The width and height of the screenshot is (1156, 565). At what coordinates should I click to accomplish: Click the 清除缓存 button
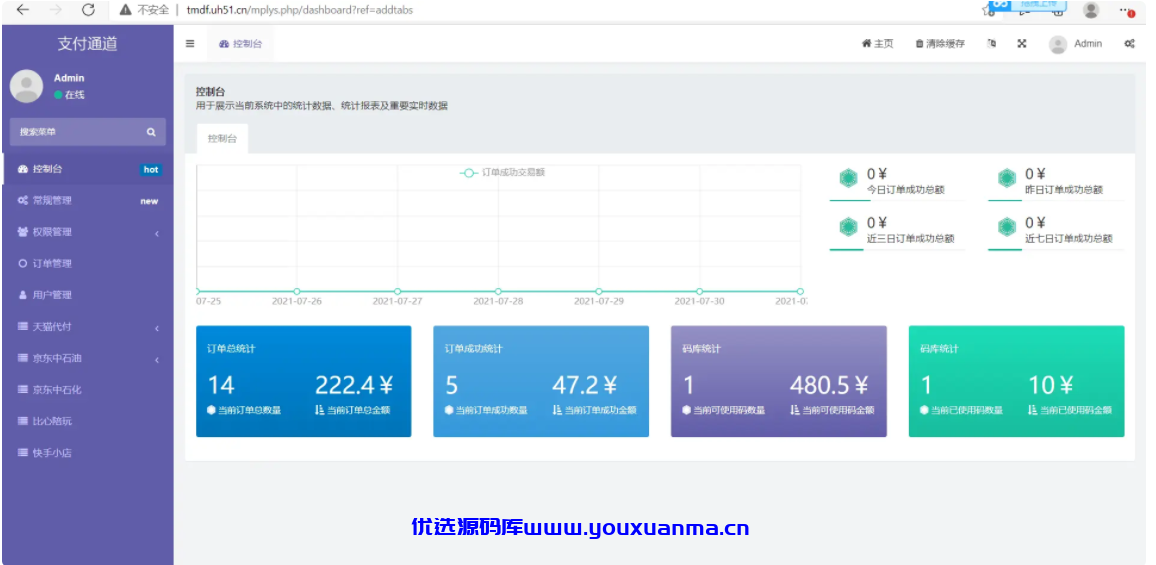pos(940,44)
